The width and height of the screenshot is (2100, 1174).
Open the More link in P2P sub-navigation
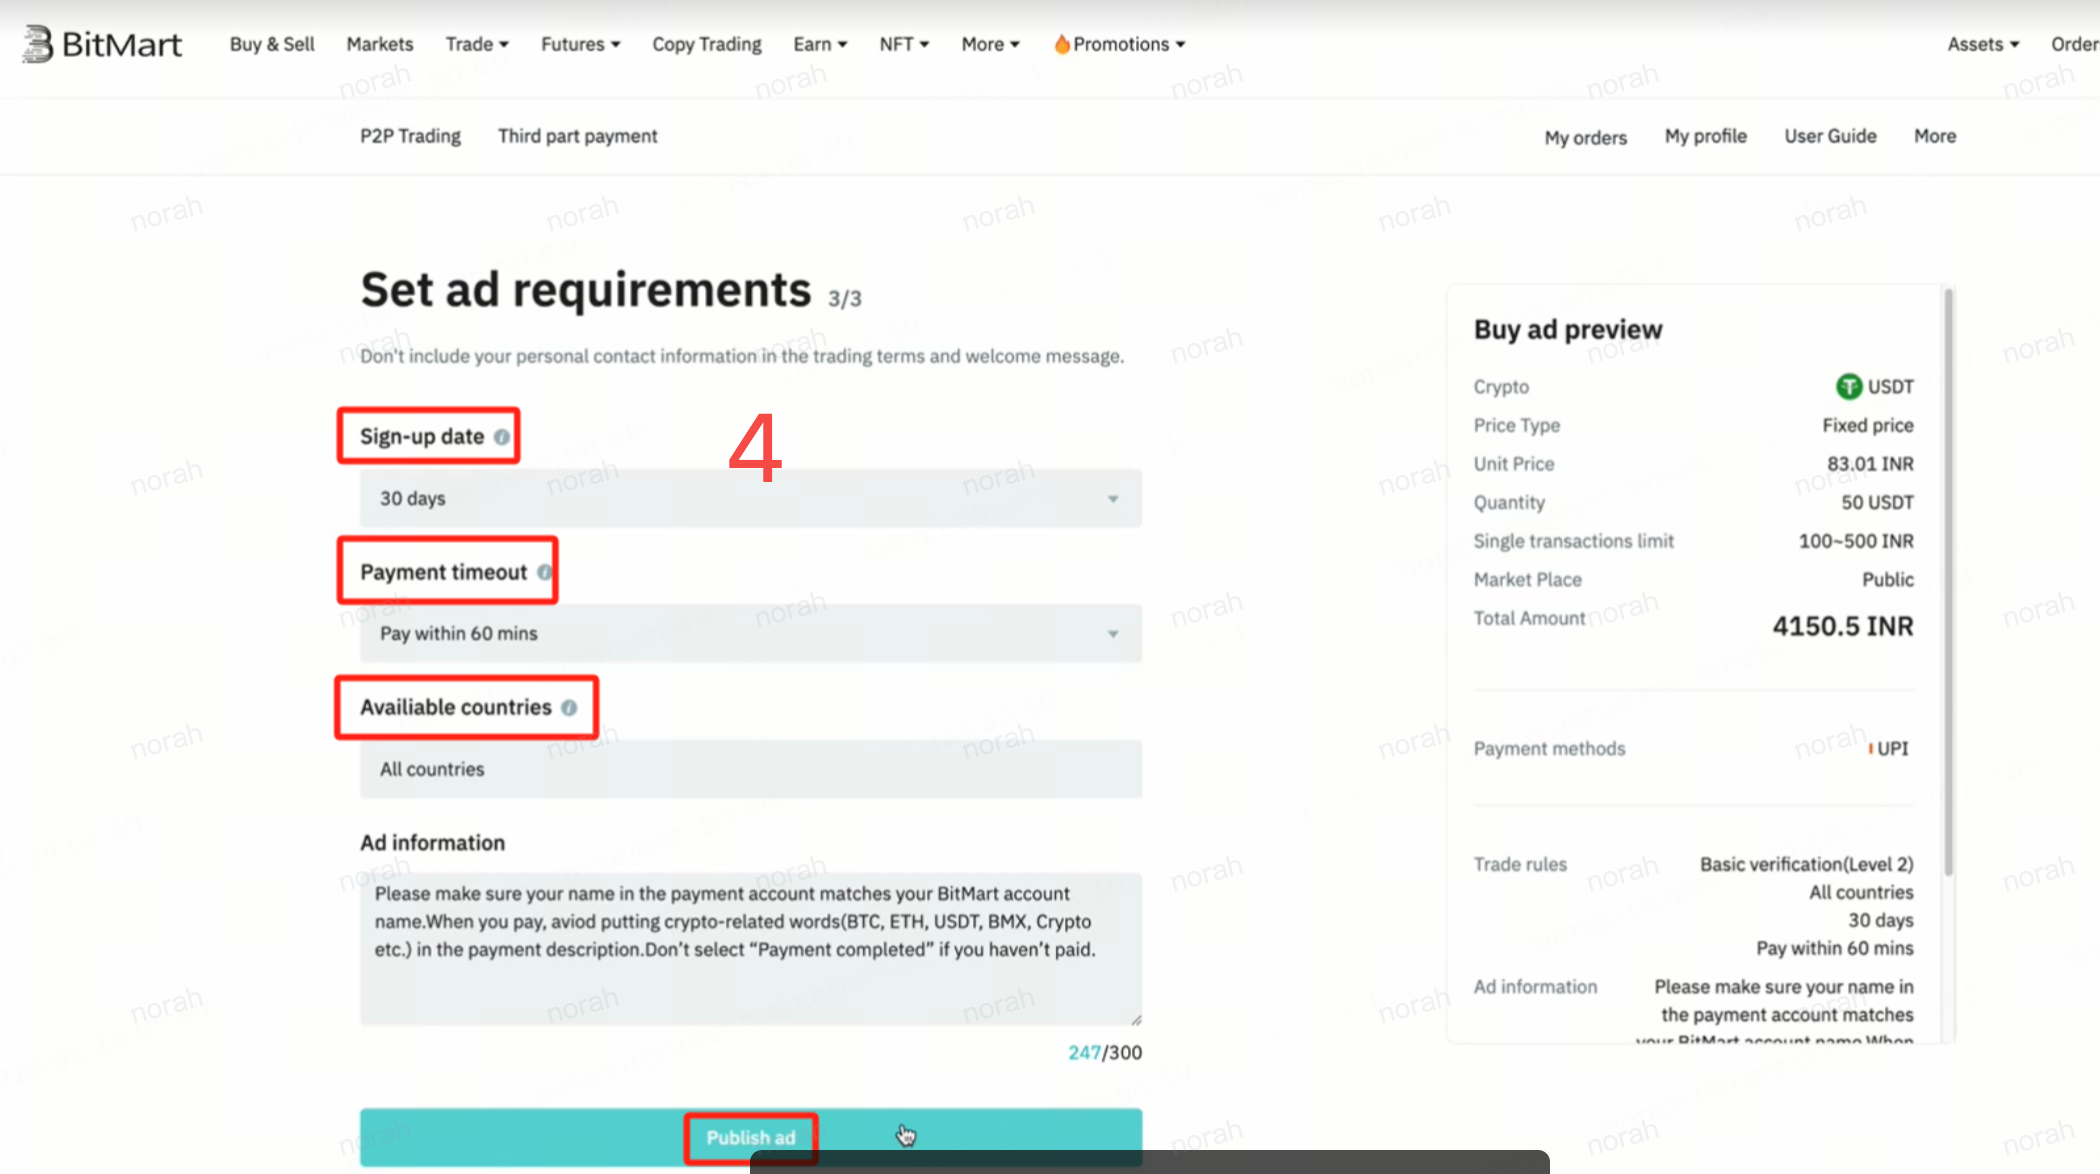1935,136
